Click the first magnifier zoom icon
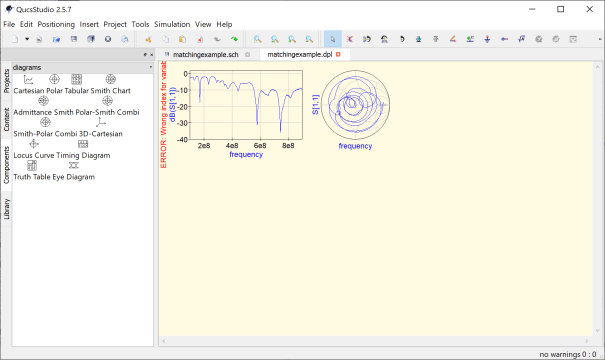The width and height of the screenshot is (605, 360). tap(257, 39)
